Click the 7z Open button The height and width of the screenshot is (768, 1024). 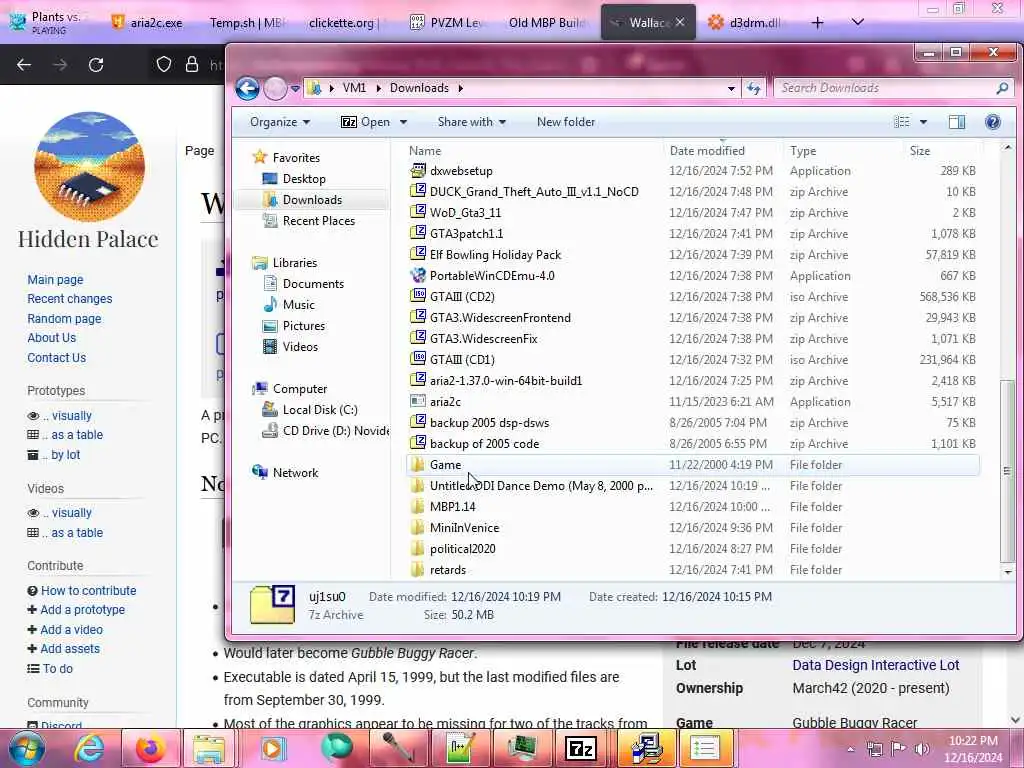(366, 122)
